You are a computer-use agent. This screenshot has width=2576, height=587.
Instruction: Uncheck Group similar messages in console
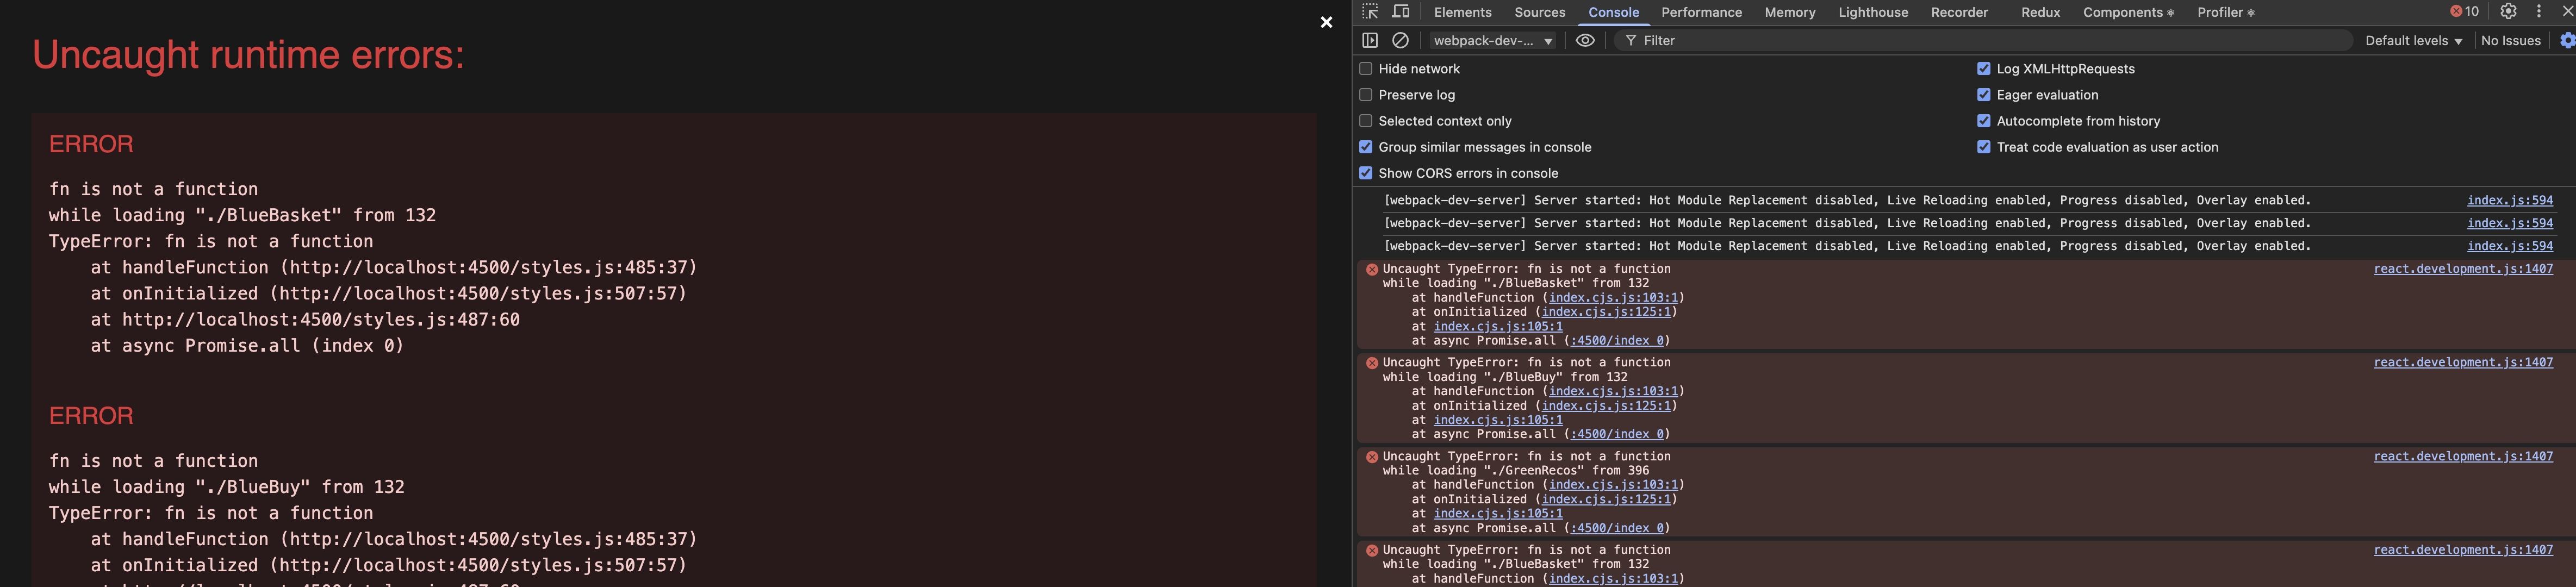click(x=1365, y=147)
